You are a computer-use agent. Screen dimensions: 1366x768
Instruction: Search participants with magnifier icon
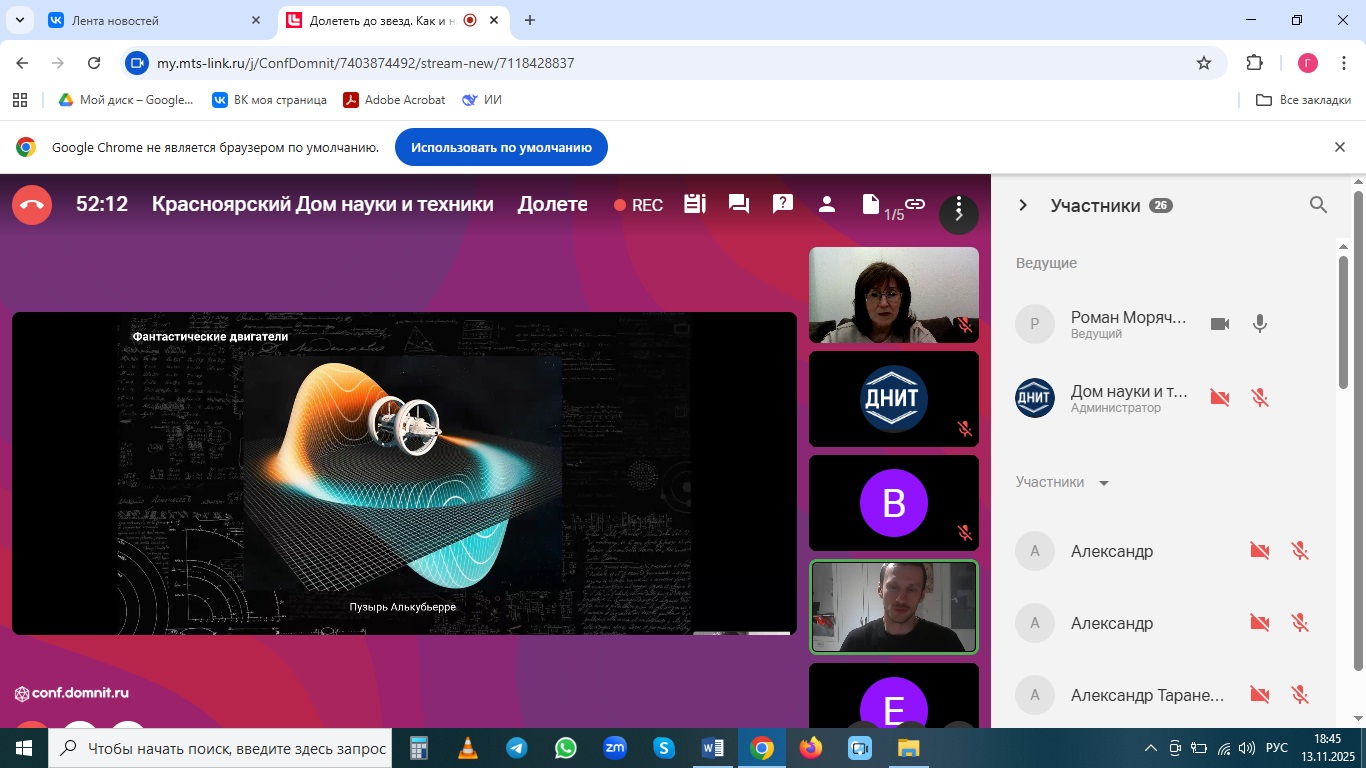pyautogui.click(x=1318, y=205)
